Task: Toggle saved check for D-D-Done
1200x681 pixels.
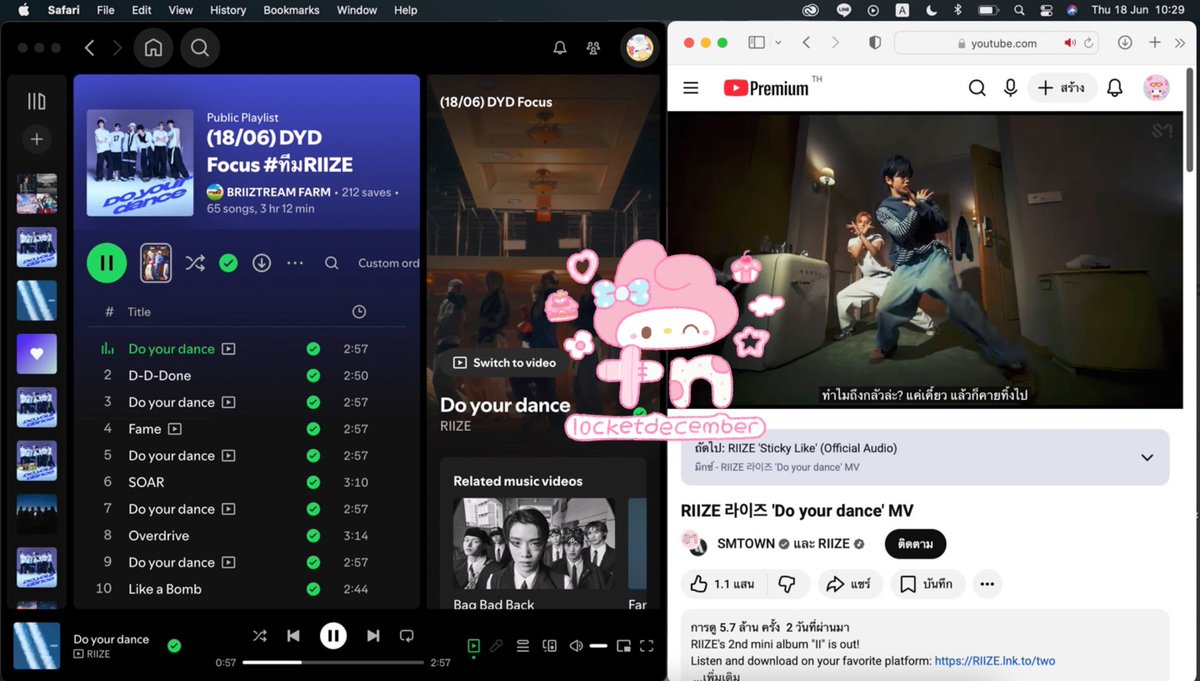Action: [313, 375]
